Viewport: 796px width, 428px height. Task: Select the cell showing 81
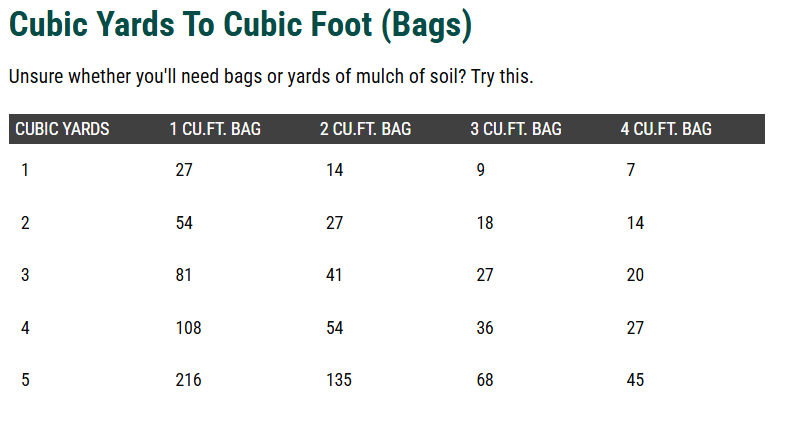184,275
